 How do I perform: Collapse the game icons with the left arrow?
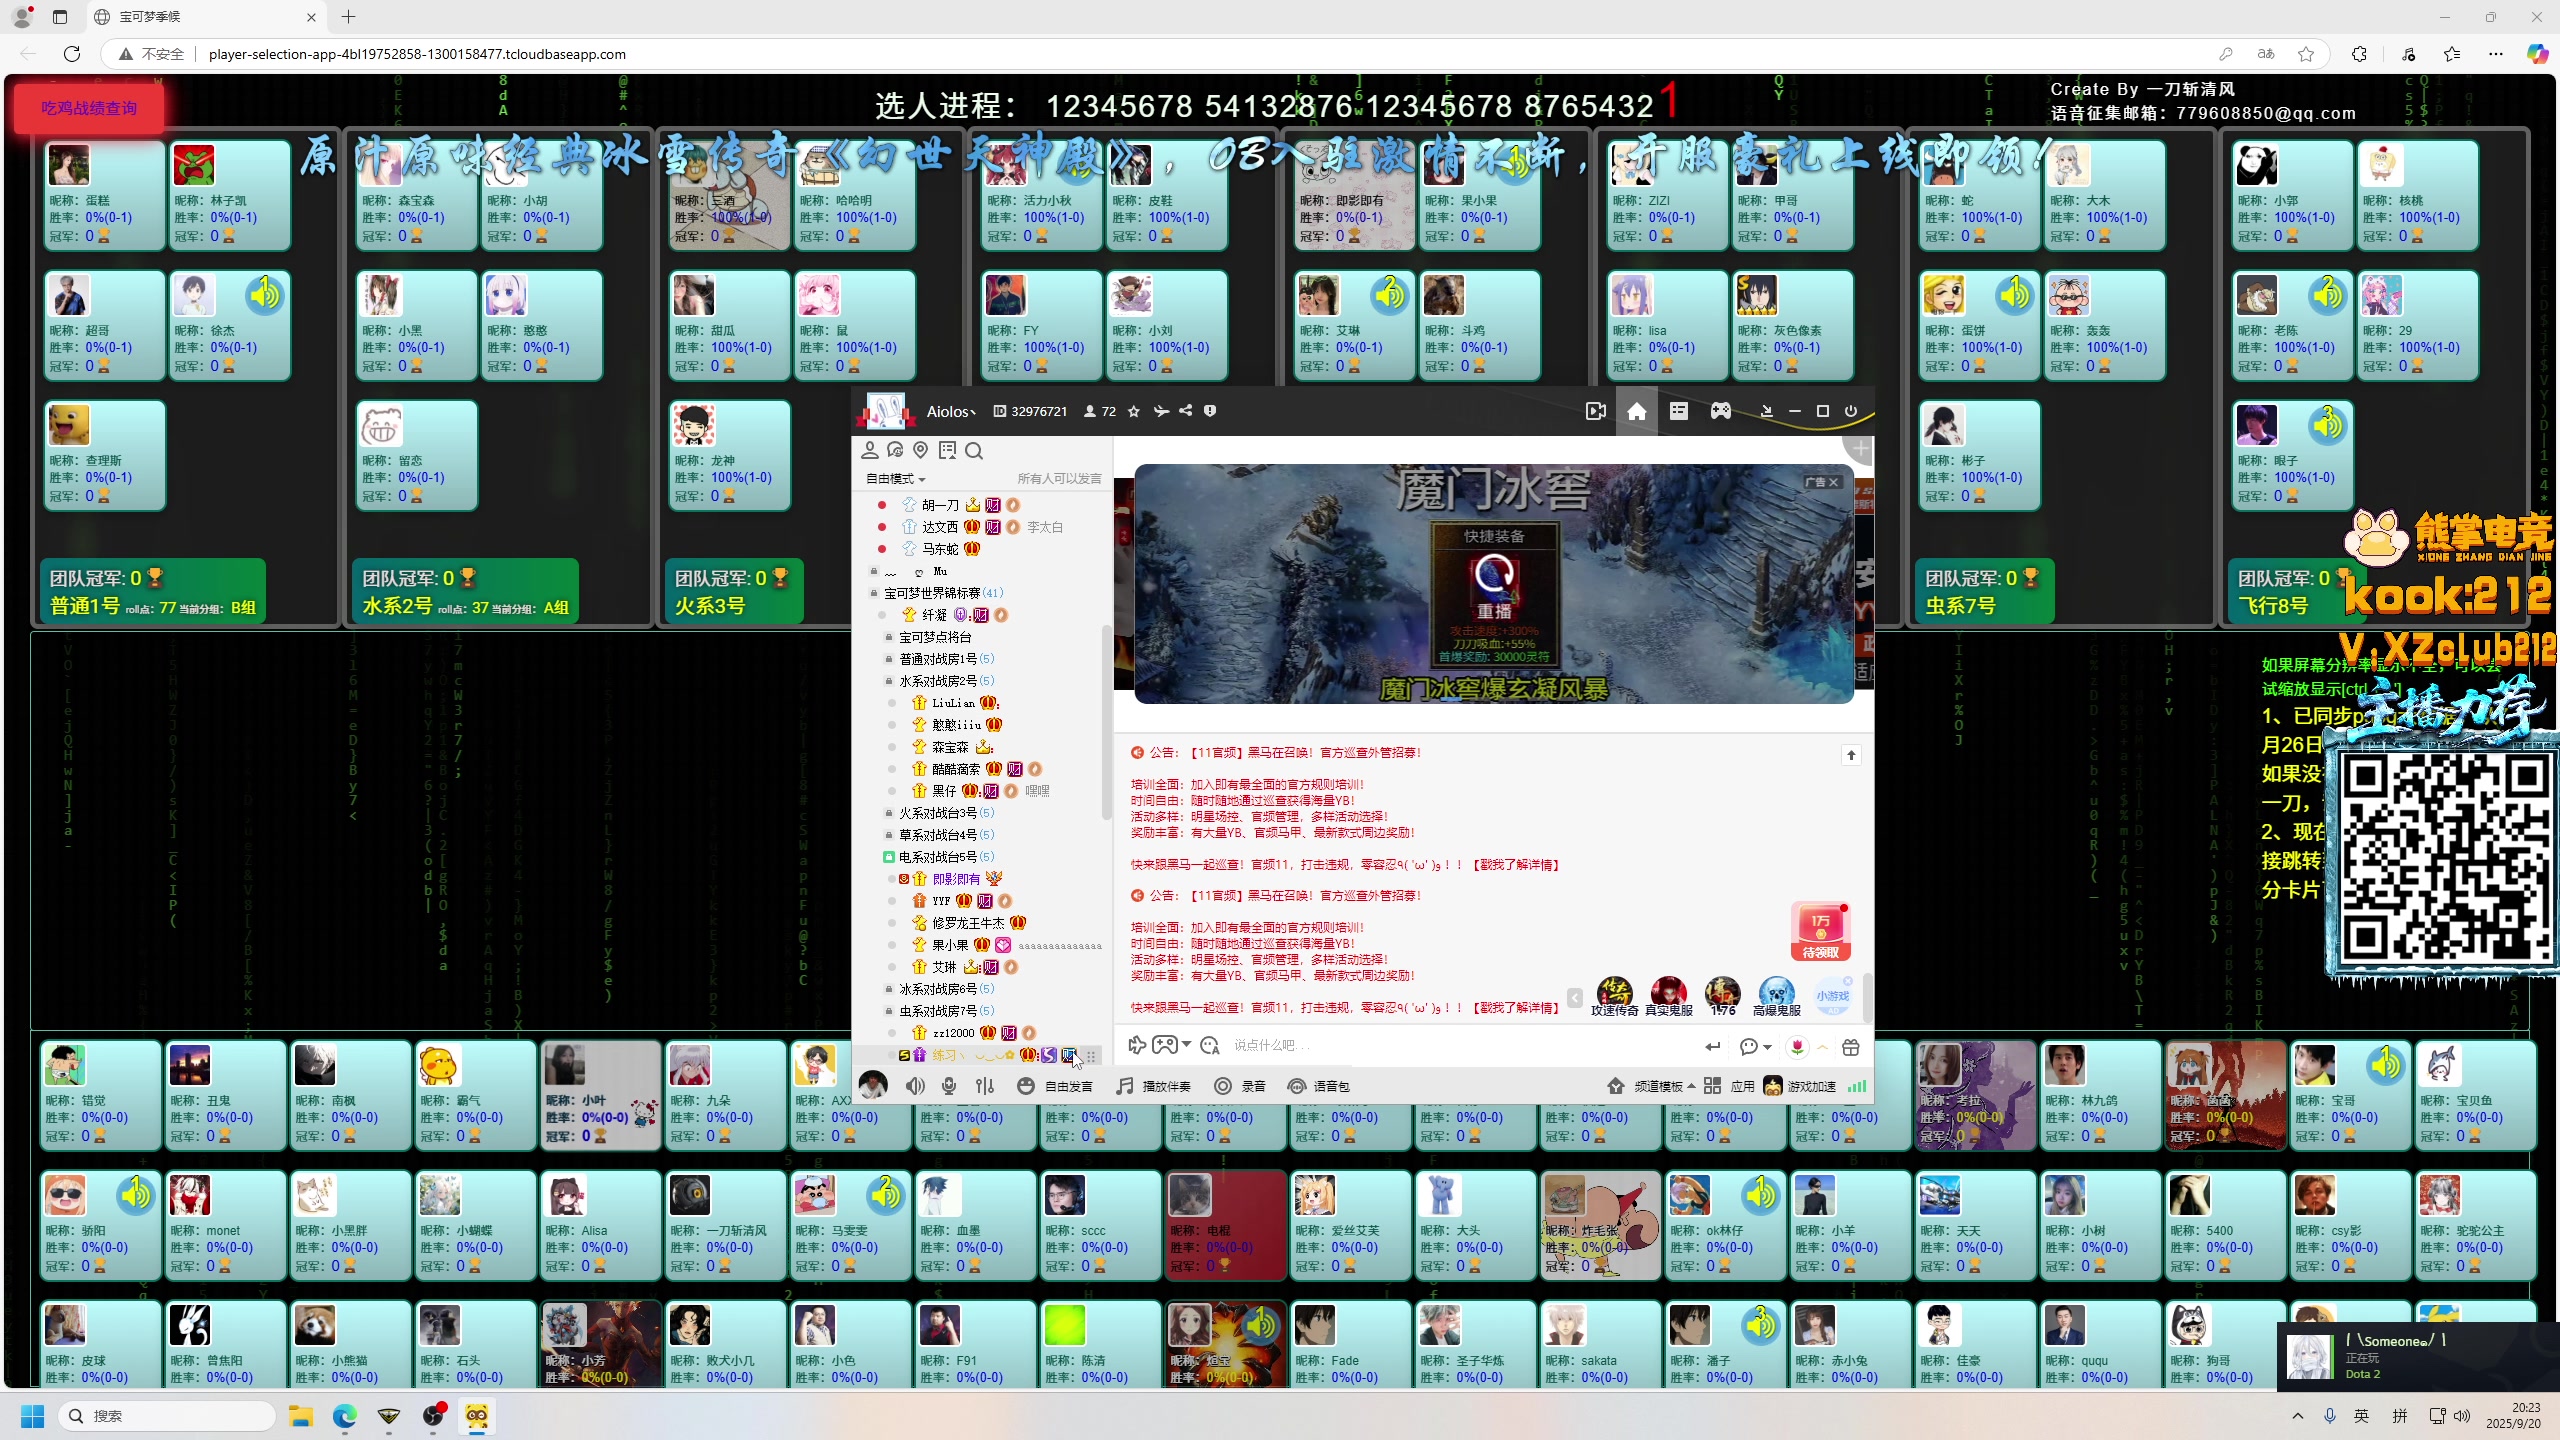point(1575,997)
